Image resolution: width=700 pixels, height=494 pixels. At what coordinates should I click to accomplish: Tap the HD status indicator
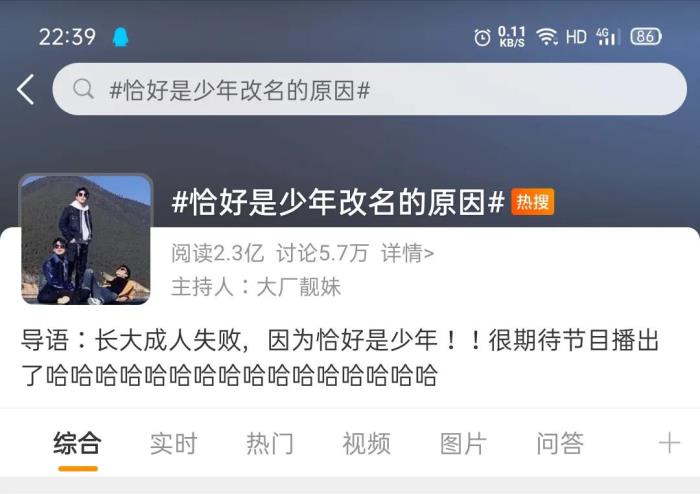coord(576,37)
